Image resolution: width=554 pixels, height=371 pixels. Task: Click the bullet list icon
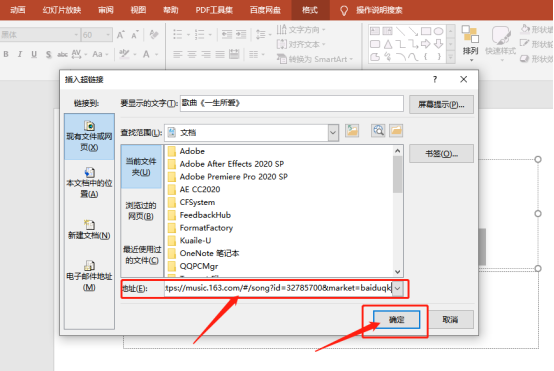click(178, 35)
